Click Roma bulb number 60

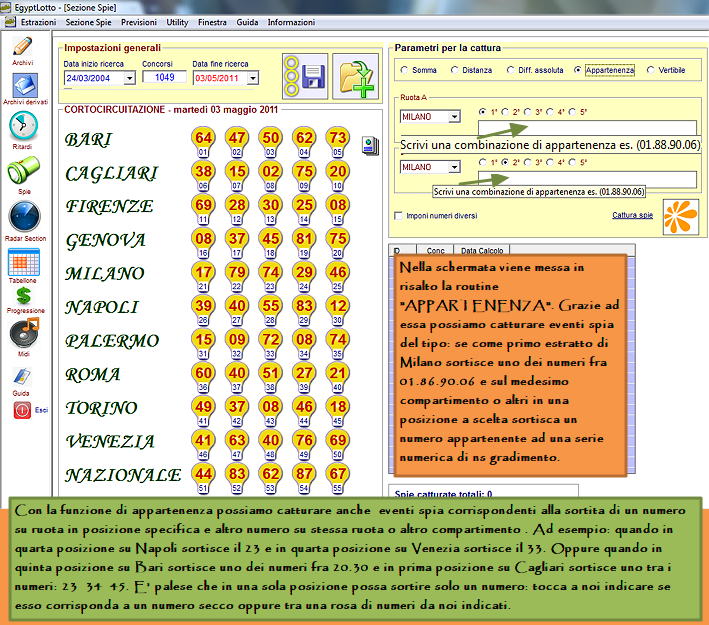click(203, 373)
